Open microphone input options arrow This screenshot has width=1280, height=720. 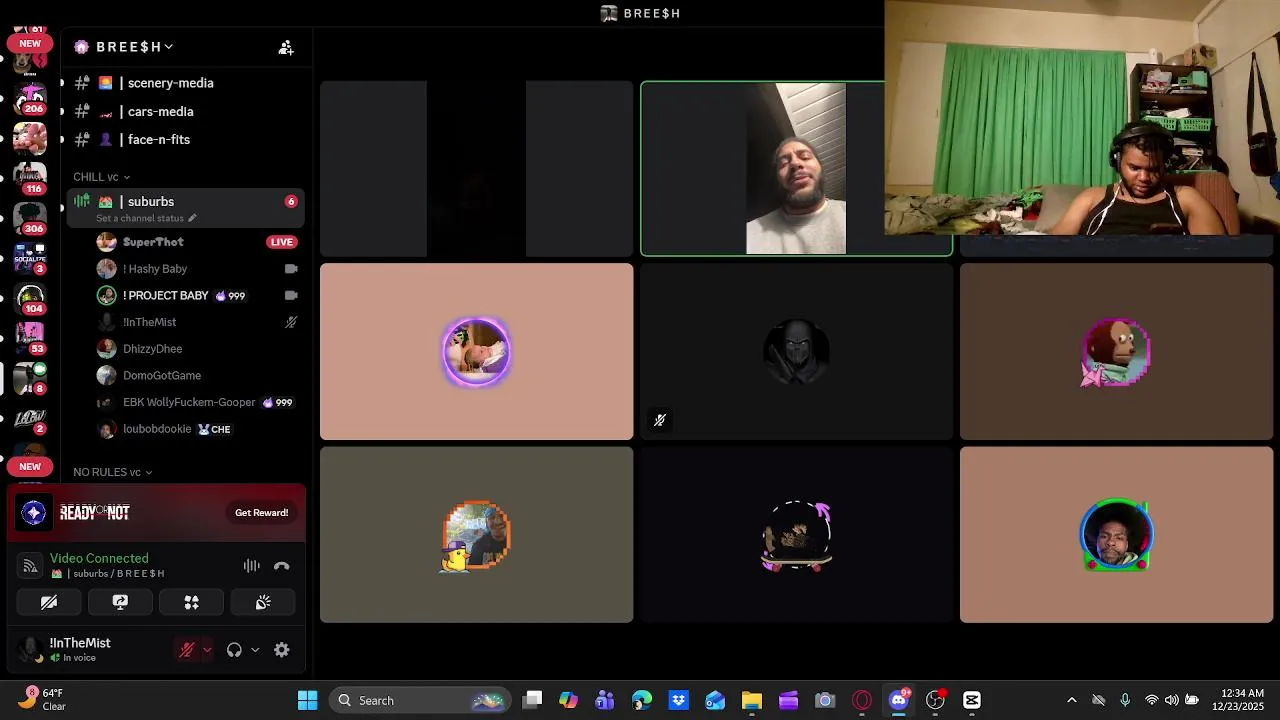tap(207, 650)
